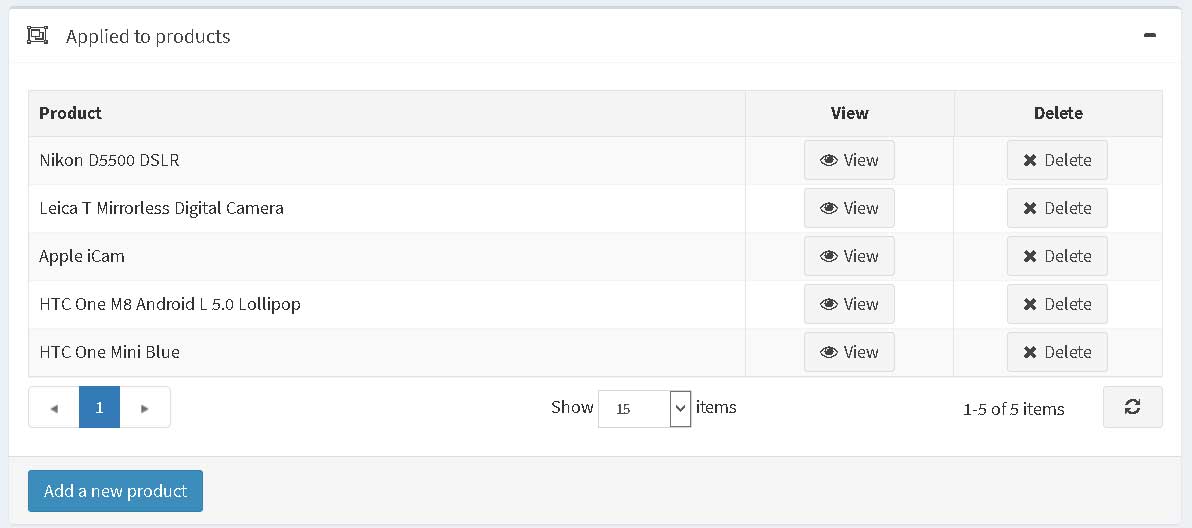Delete the HTC One Mini Blue entry
This screenshot has height=528, width=1192.
[1057, 352]
